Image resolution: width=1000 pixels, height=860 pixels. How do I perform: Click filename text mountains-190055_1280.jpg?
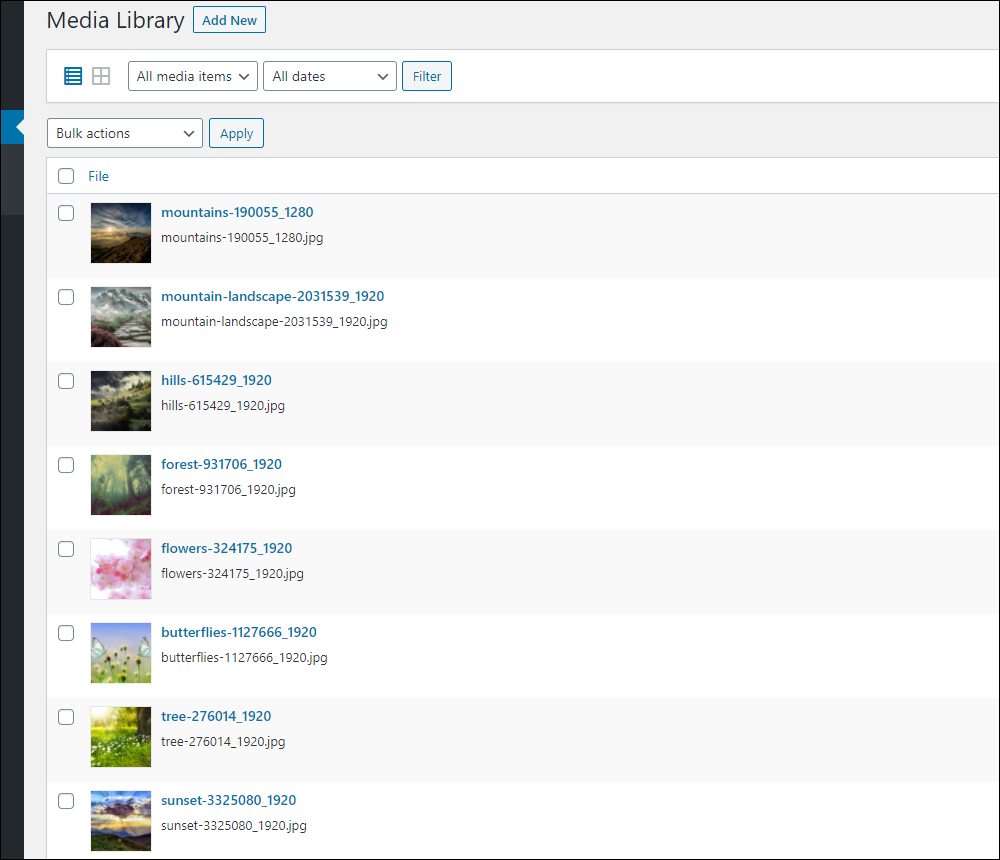click(242, 238)
